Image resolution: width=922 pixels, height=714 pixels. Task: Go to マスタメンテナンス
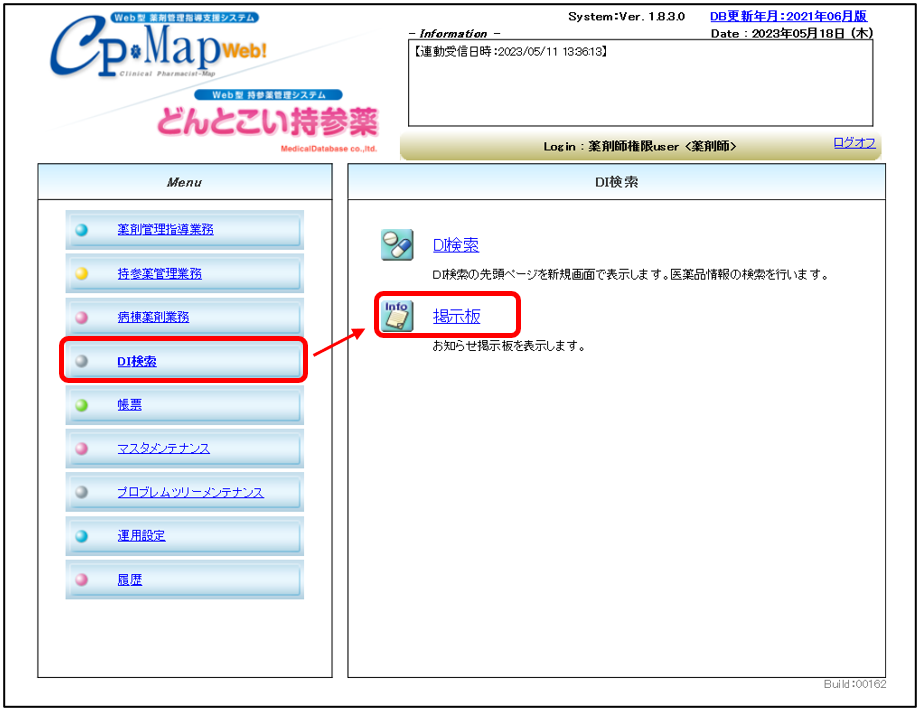coord(163,449)
